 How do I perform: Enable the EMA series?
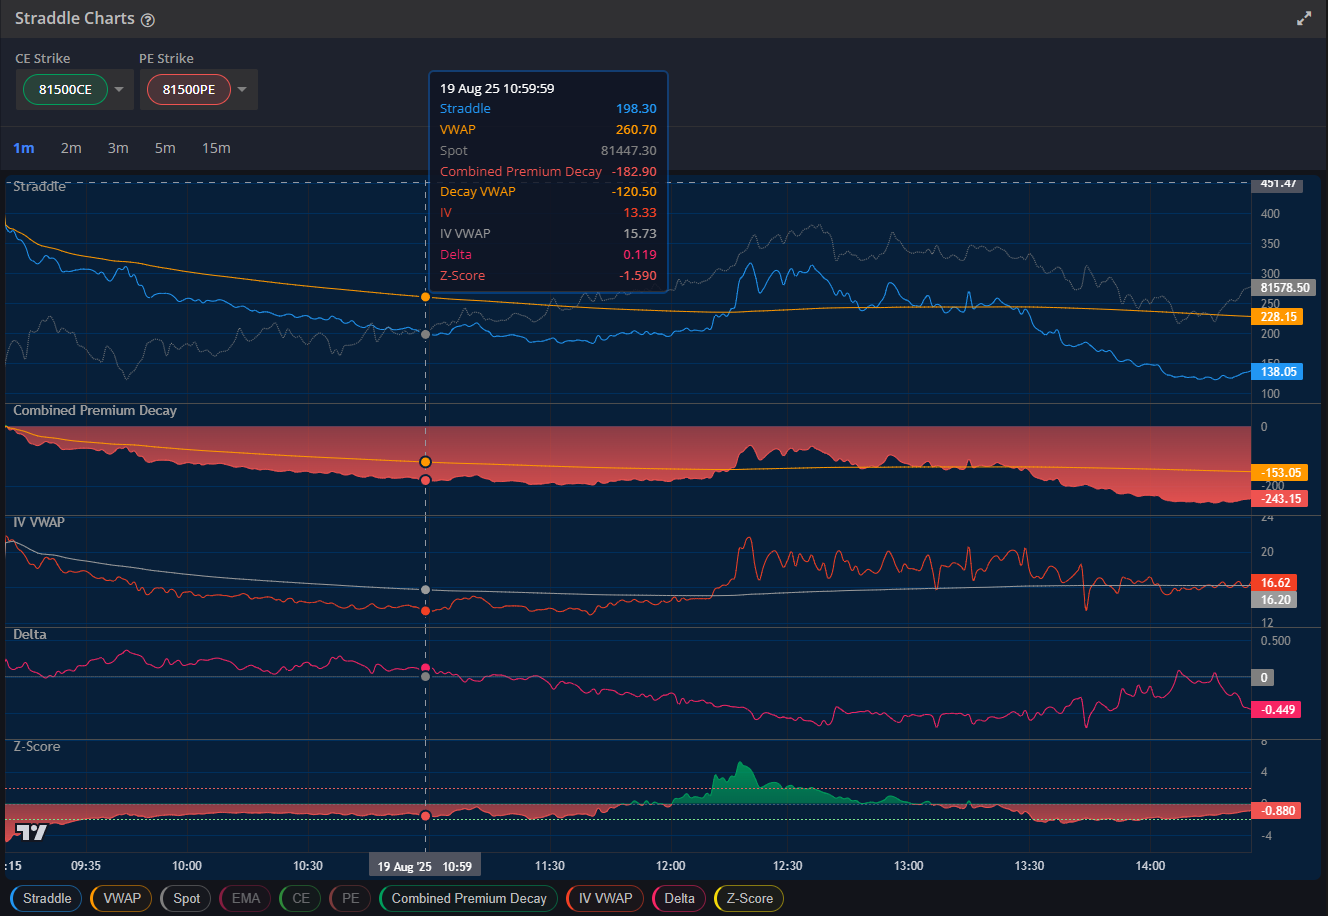[x=244, y=898]
